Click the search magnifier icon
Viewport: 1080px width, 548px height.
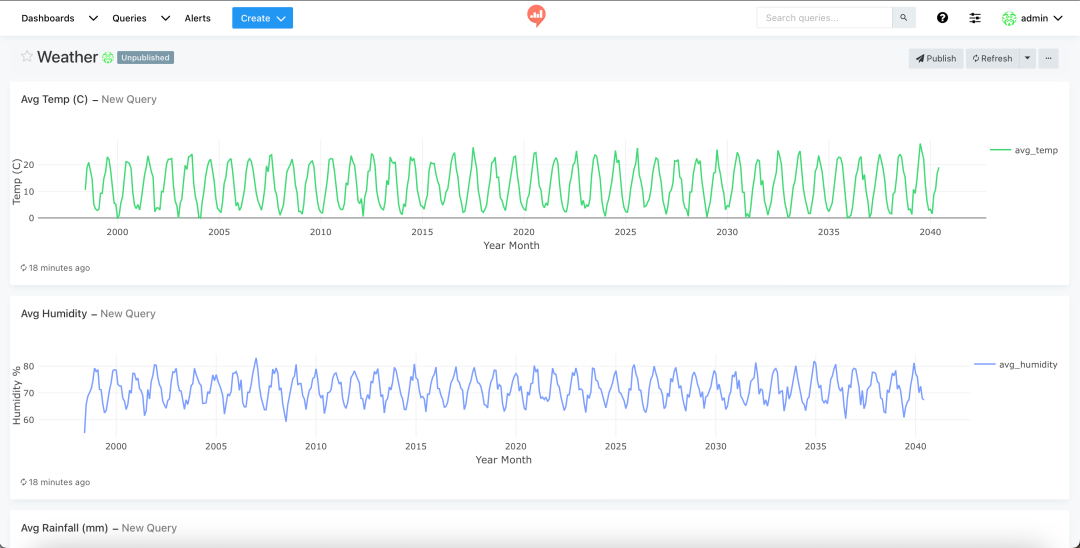904,18
